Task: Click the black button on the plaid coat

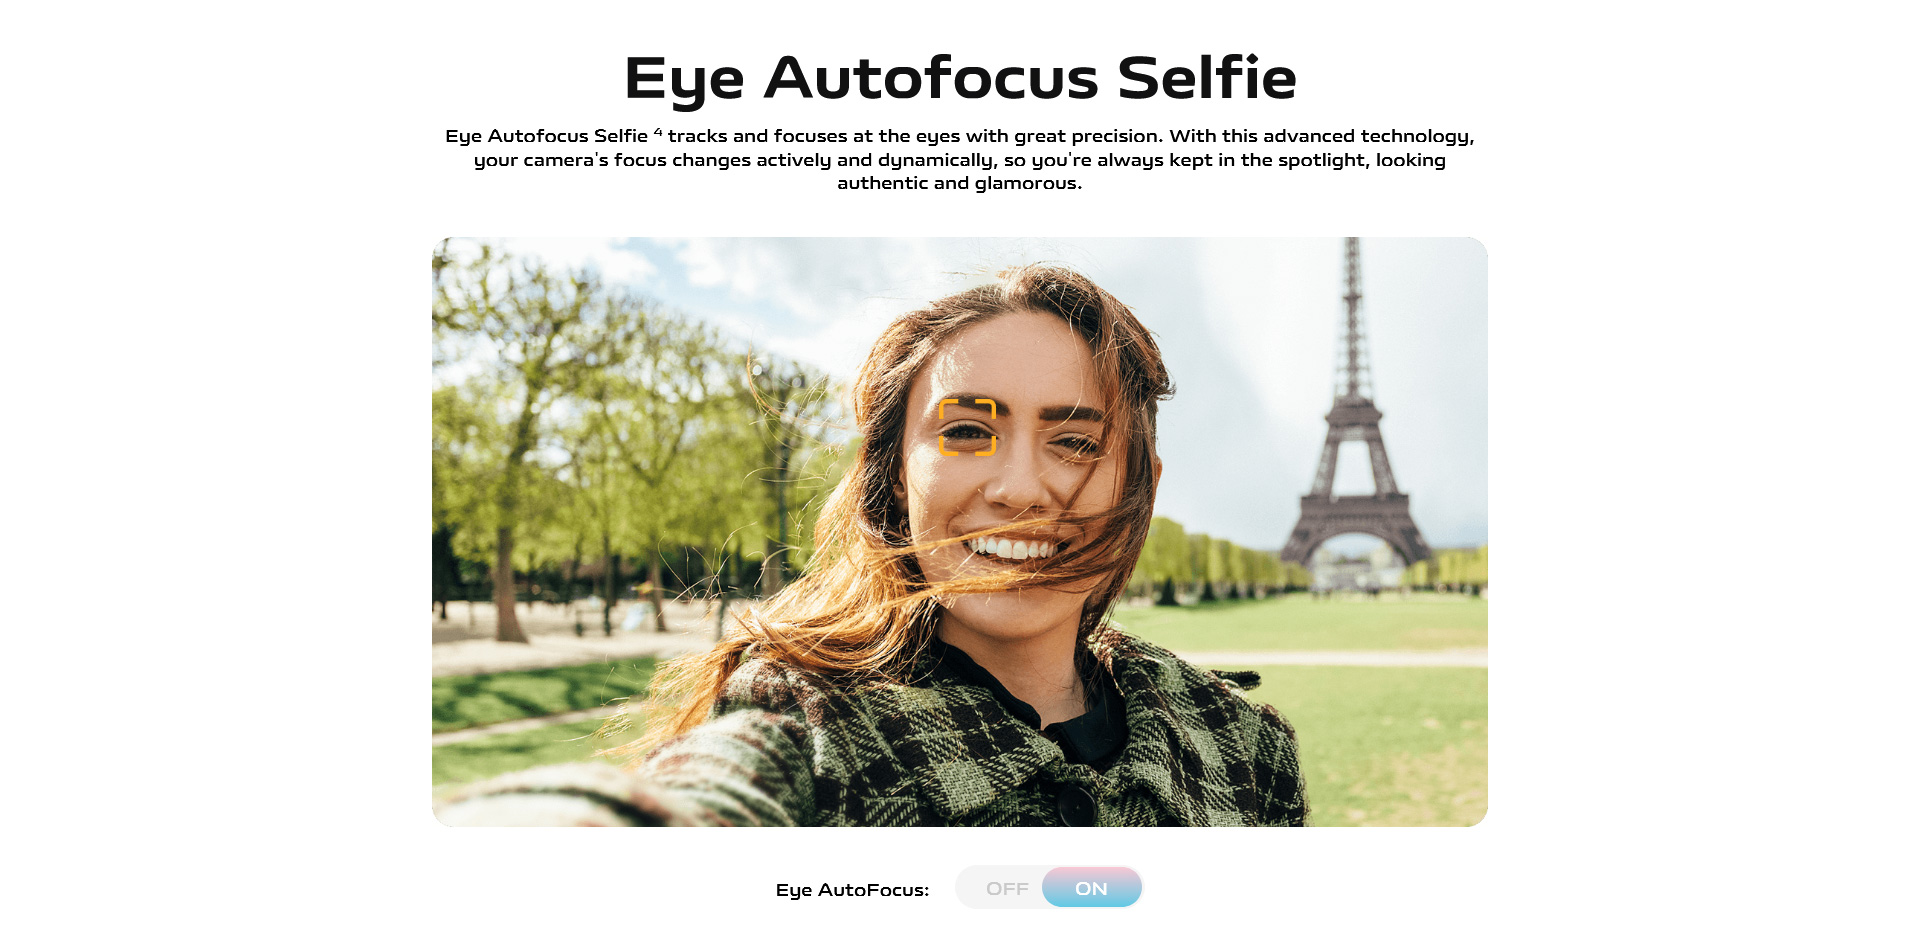Action: click(x=1076, y=803)
